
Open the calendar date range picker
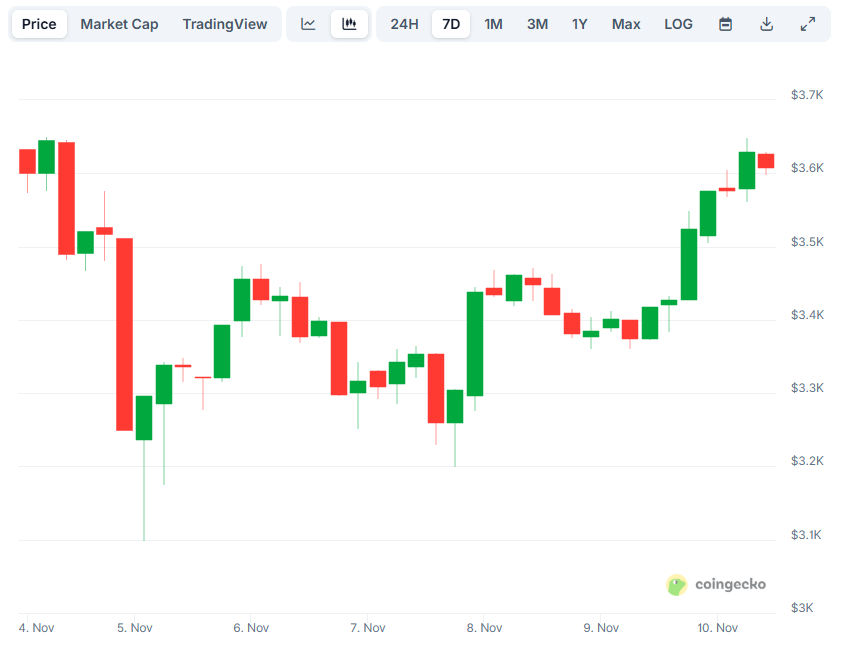click(725, 23)
